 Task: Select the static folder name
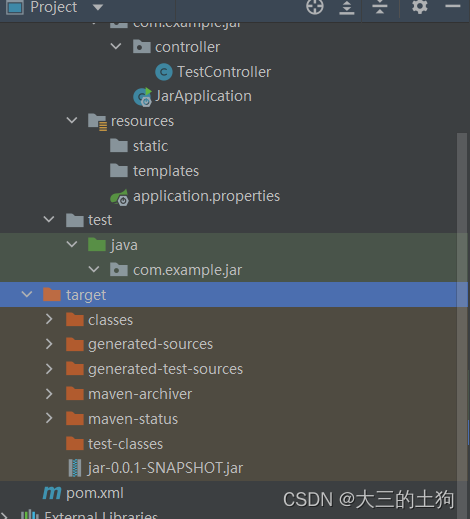150,146
